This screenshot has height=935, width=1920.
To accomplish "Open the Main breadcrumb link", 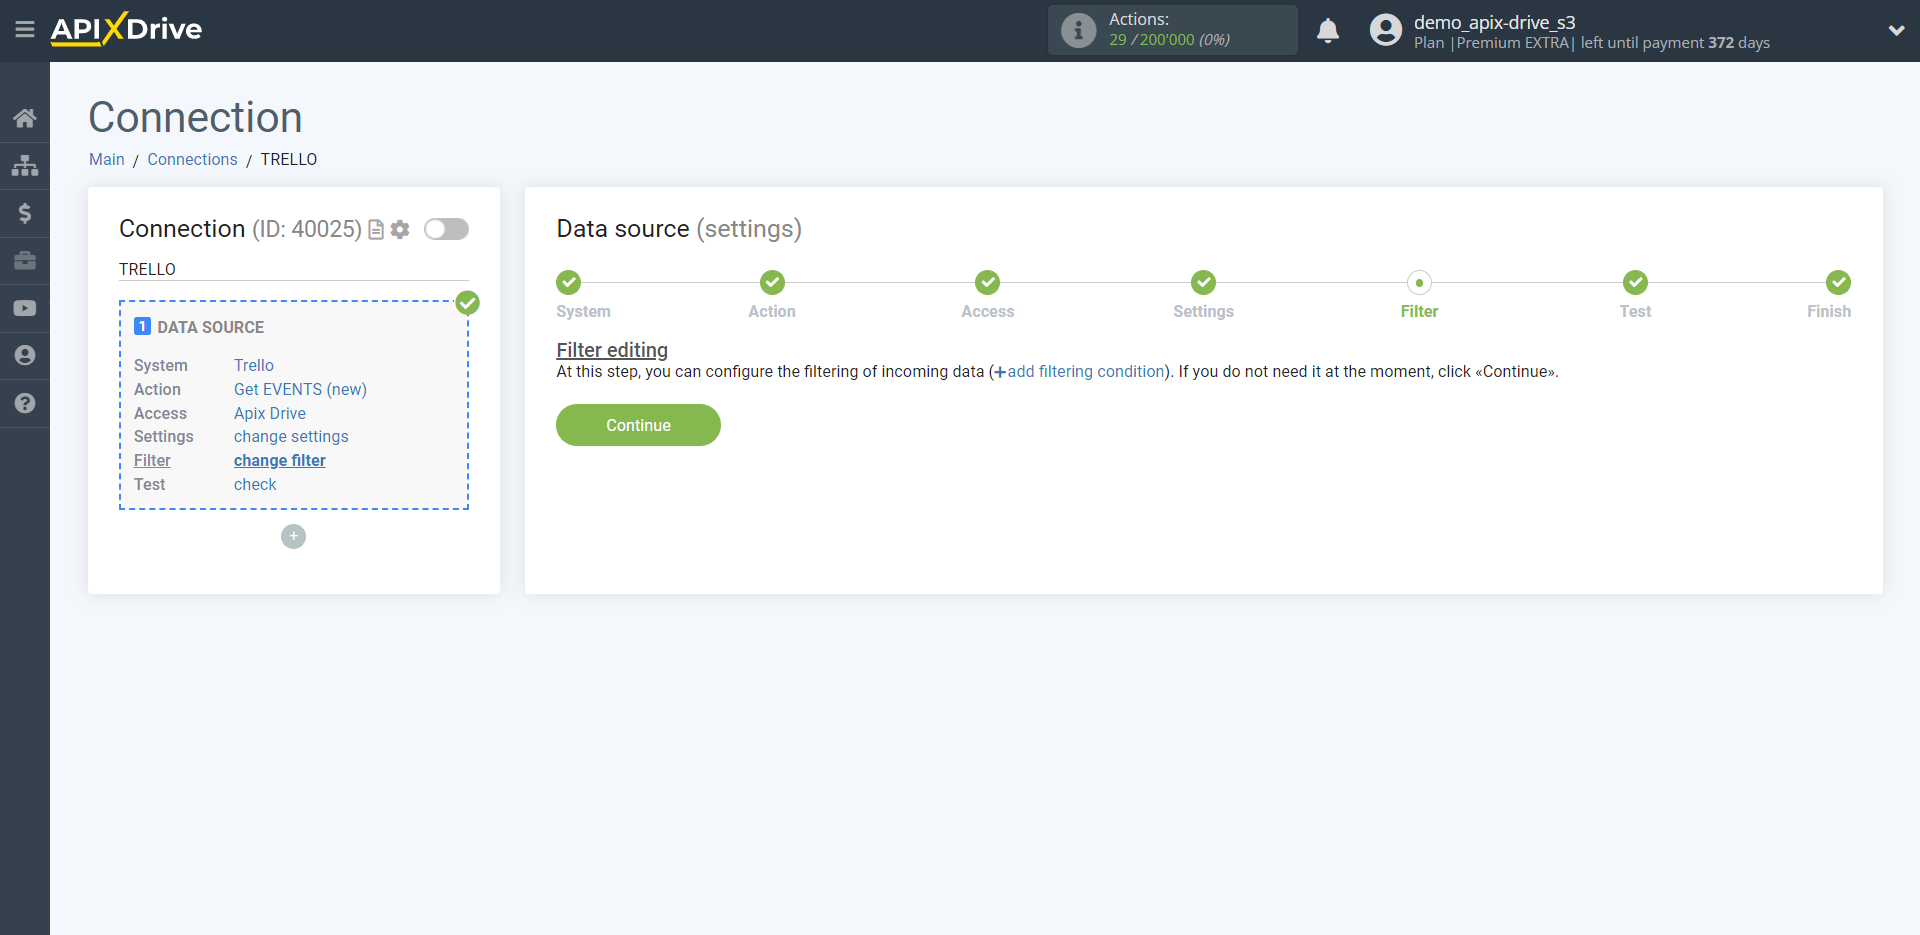I will [107, 160].
